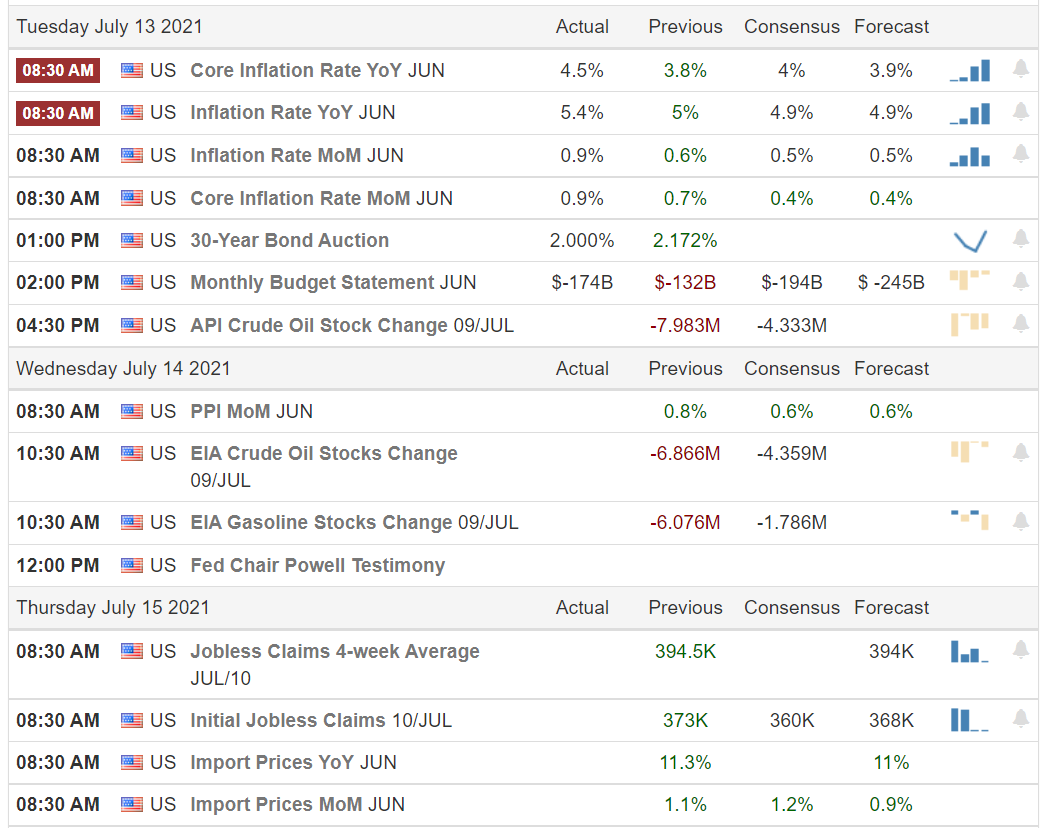The height and width of the screenshot is (828, 1048).
Task: Click the Consensus header in Thursday section
Action: (791, 607)
